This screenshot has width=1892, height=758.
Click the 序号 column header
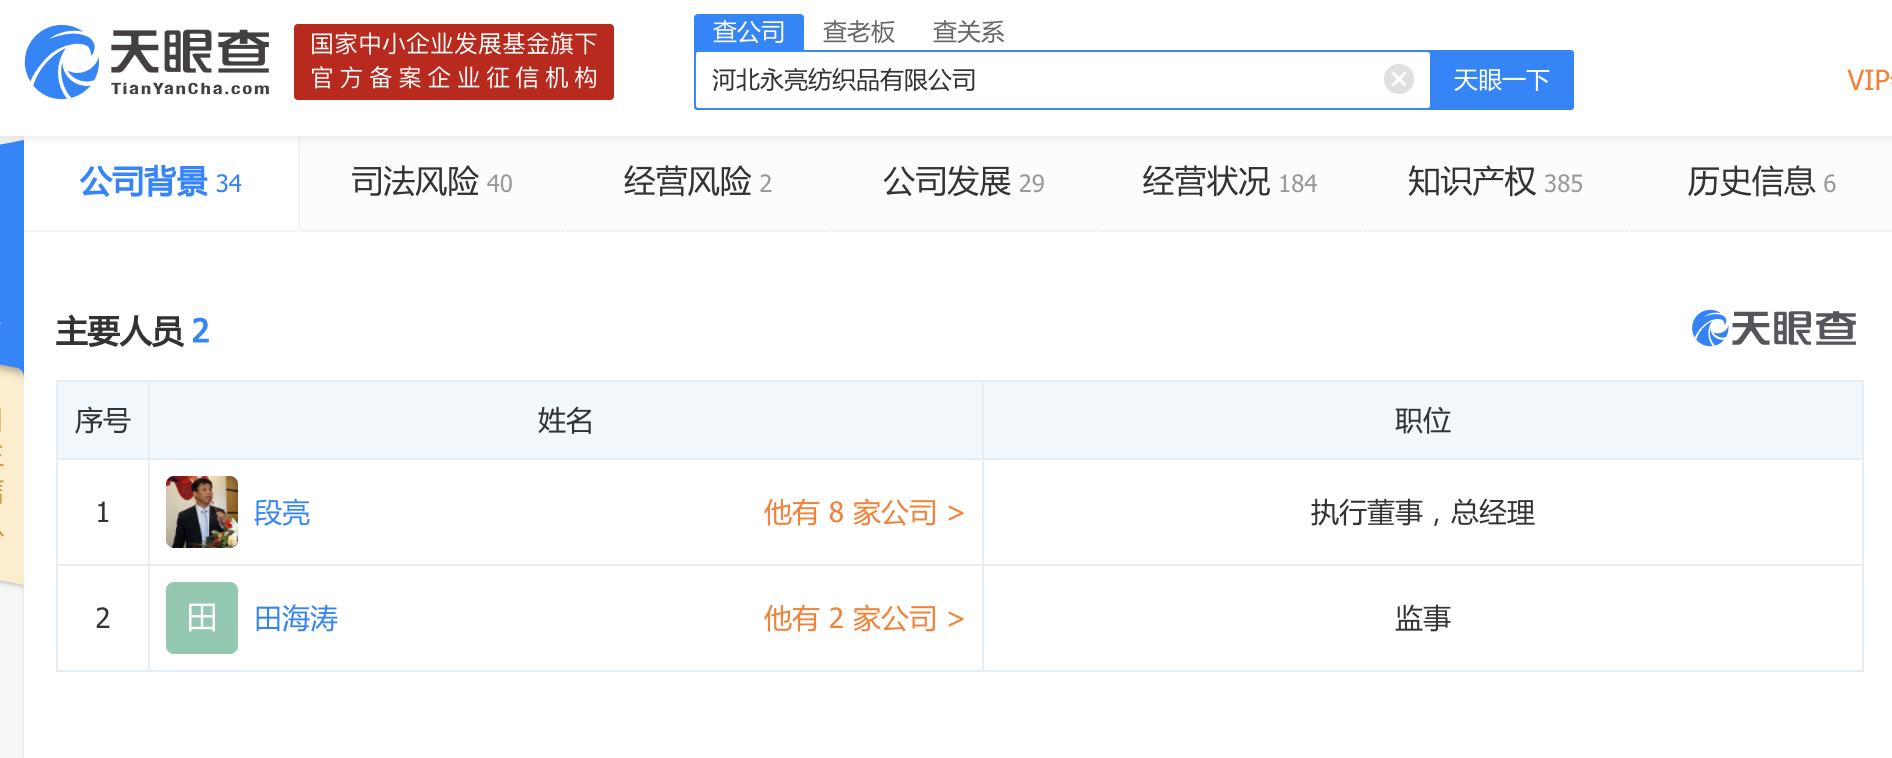pyautogui.click(x=103, y=421)
